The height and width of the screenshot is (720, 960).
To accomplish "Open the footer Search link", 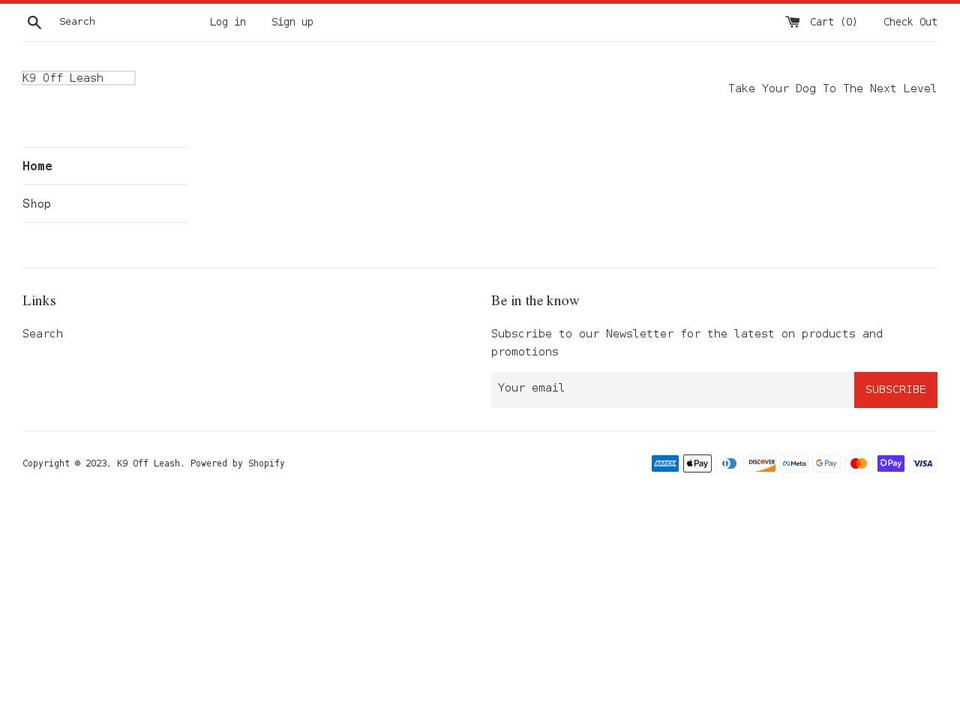I will pos(43,334).
